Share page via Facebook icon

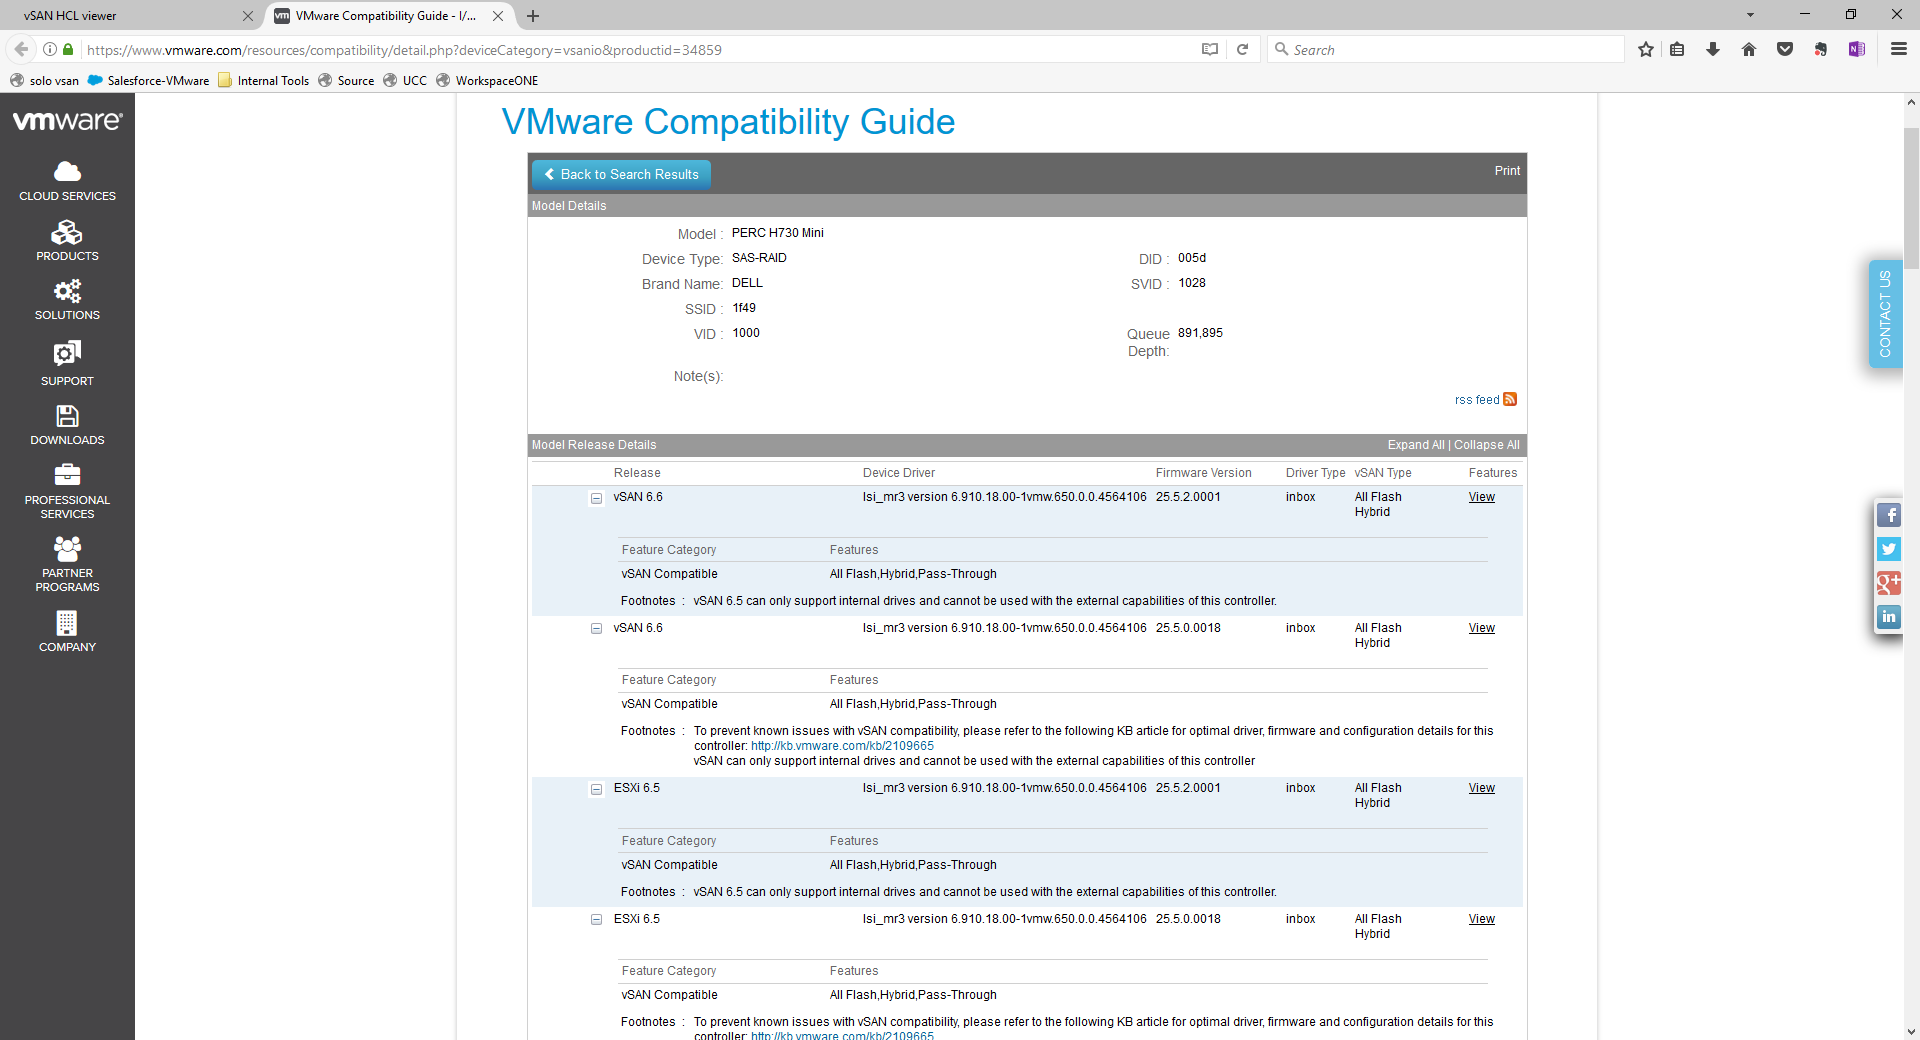pyautogui.click(x=1888, y=515)
